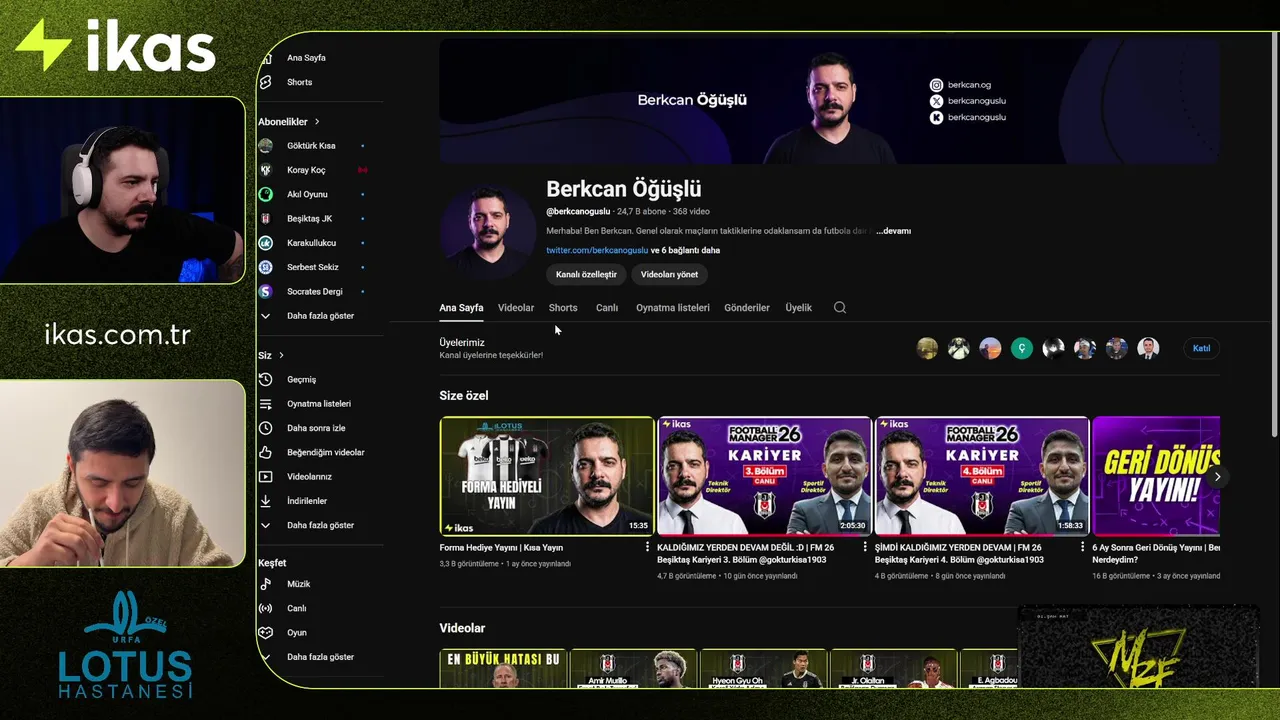1280x720 pixels.
Task: Open options menu for FM 26 3. Bölüm video
Action: [865, 547]
